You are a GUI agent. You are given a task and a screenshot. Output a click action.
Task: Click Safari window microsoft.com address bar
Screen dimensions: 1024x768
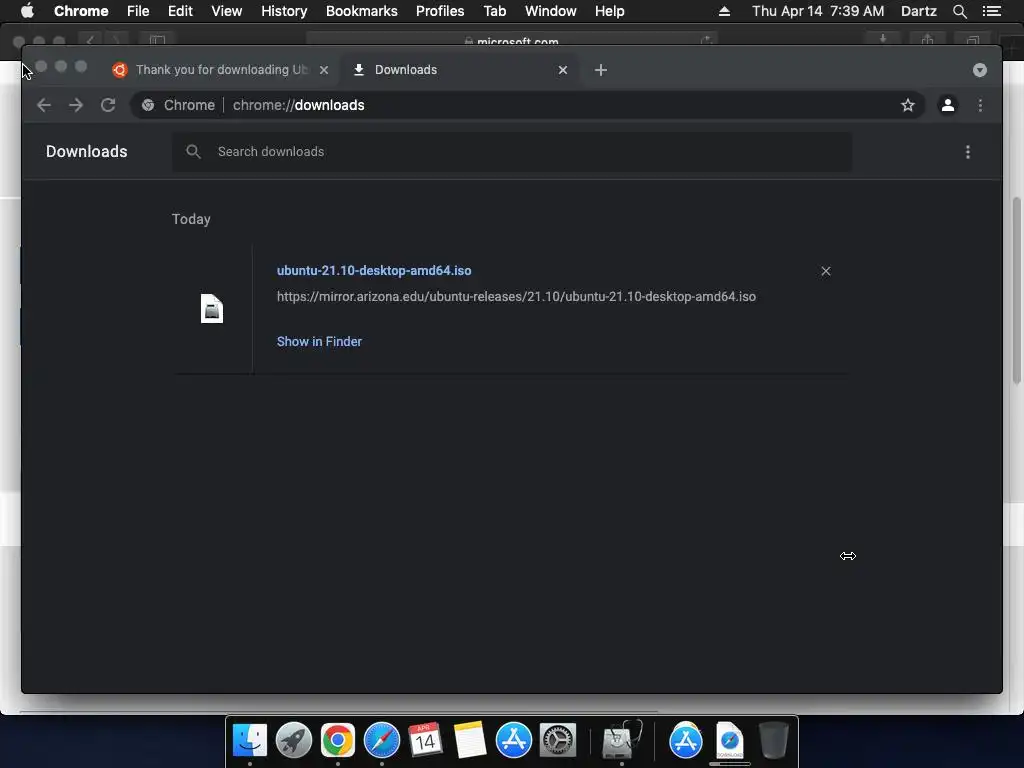click(511, 40)
